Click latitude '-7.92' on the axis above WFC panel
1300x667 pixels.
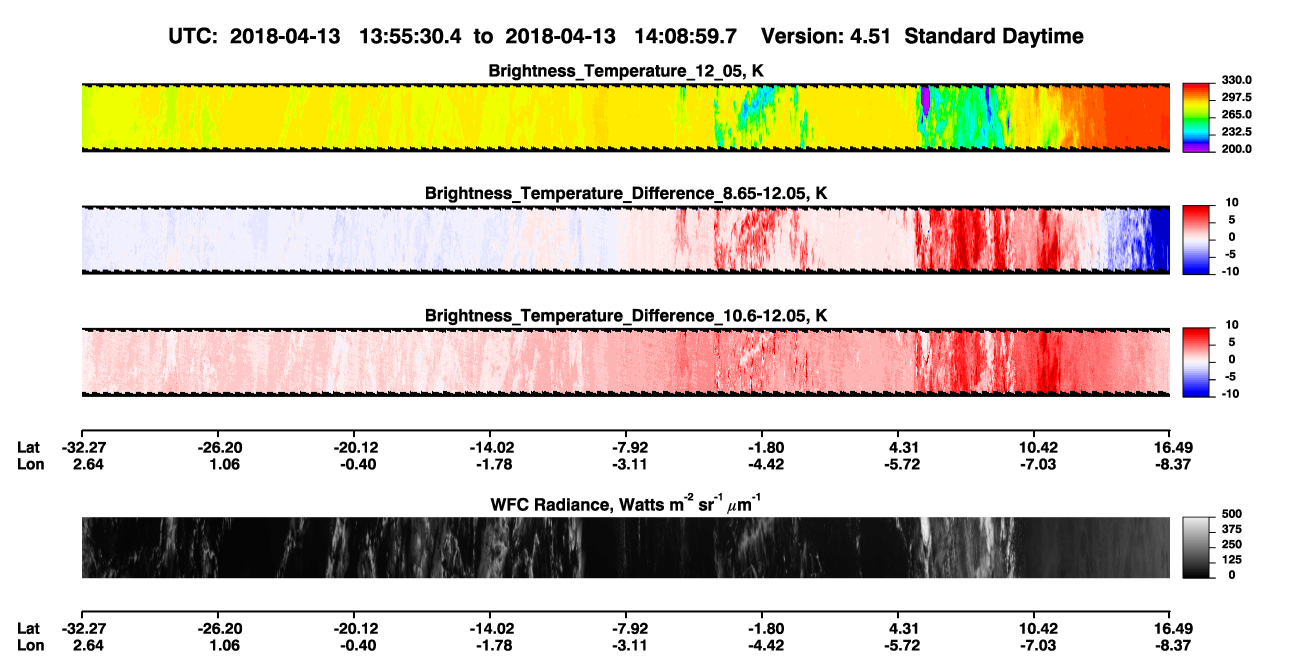[x=627, y=447]
